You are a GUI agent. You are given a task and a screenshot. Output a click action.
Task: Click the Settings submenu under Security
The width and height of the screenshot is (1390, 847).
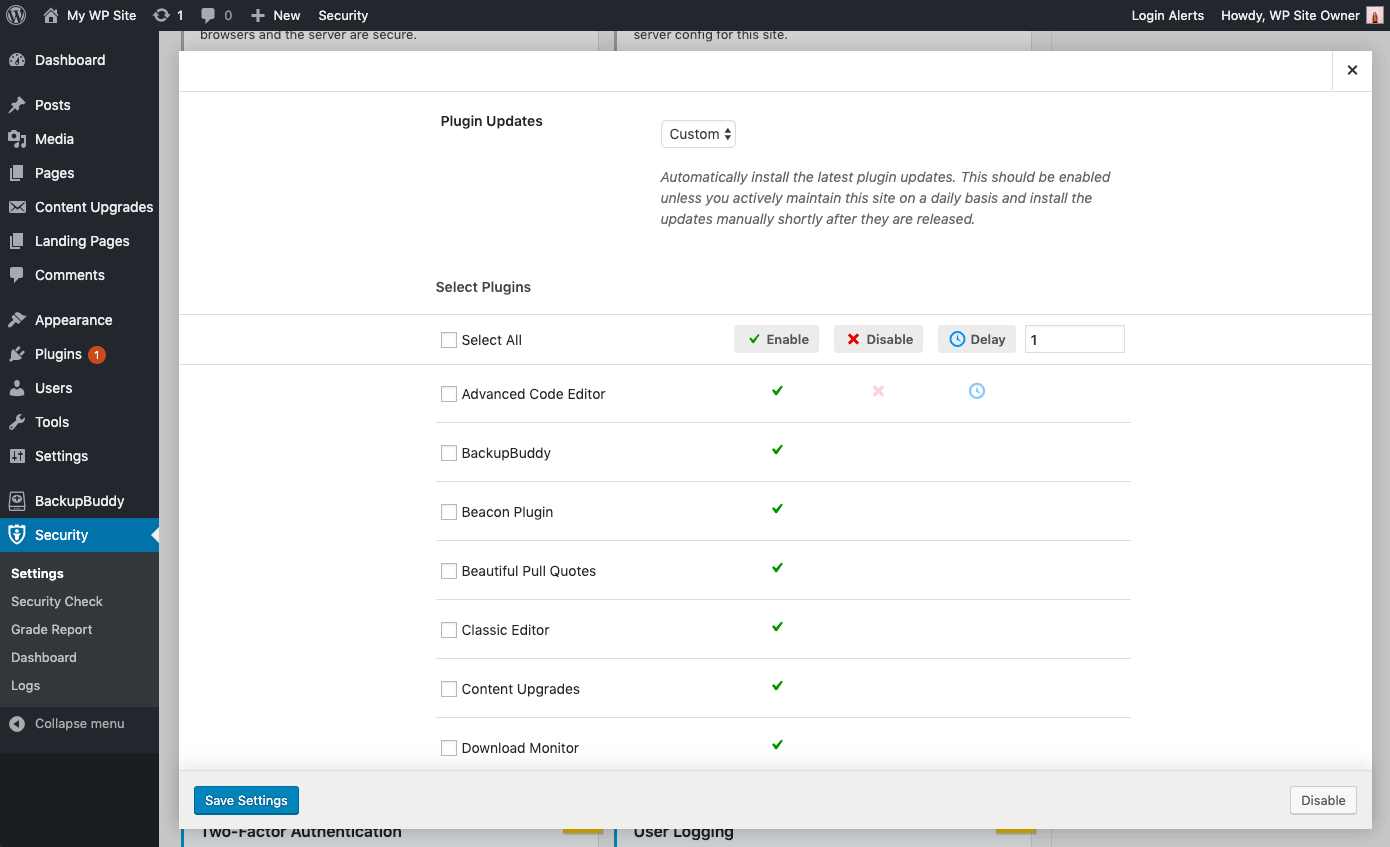tap(38, 573)
